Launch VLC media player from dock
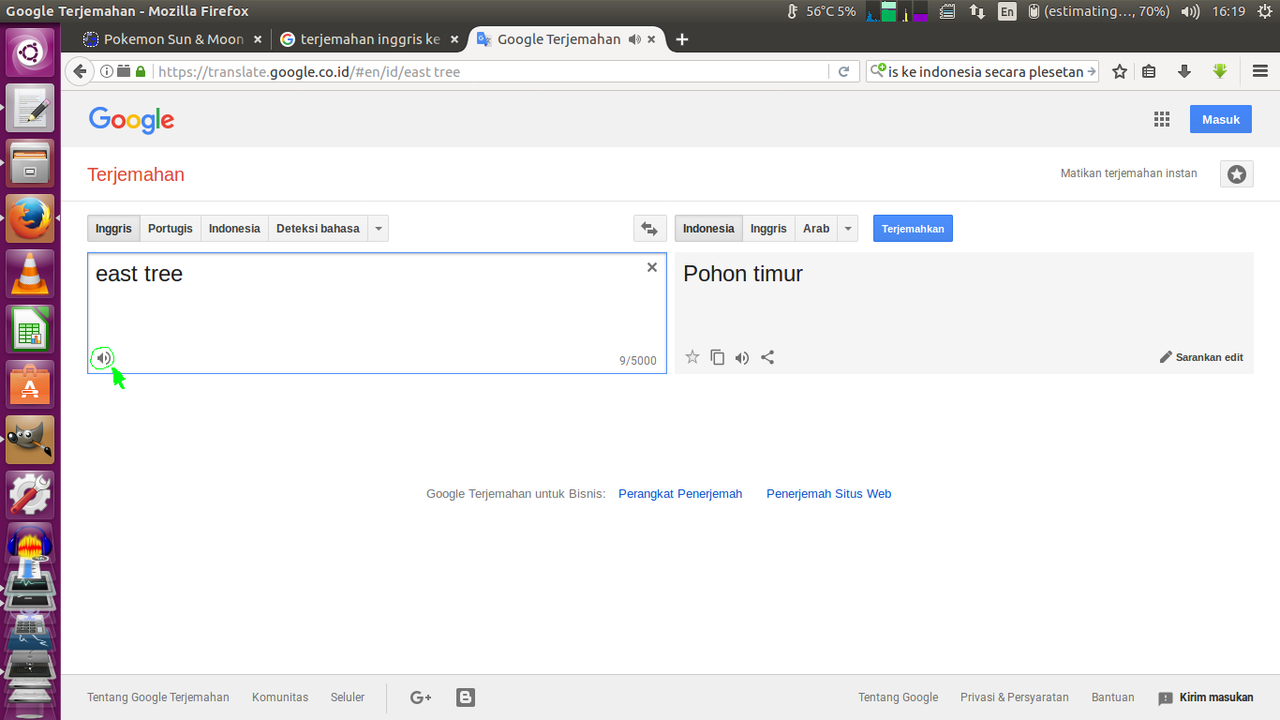This screenshot has width=1280, height=720. [30, 273]
